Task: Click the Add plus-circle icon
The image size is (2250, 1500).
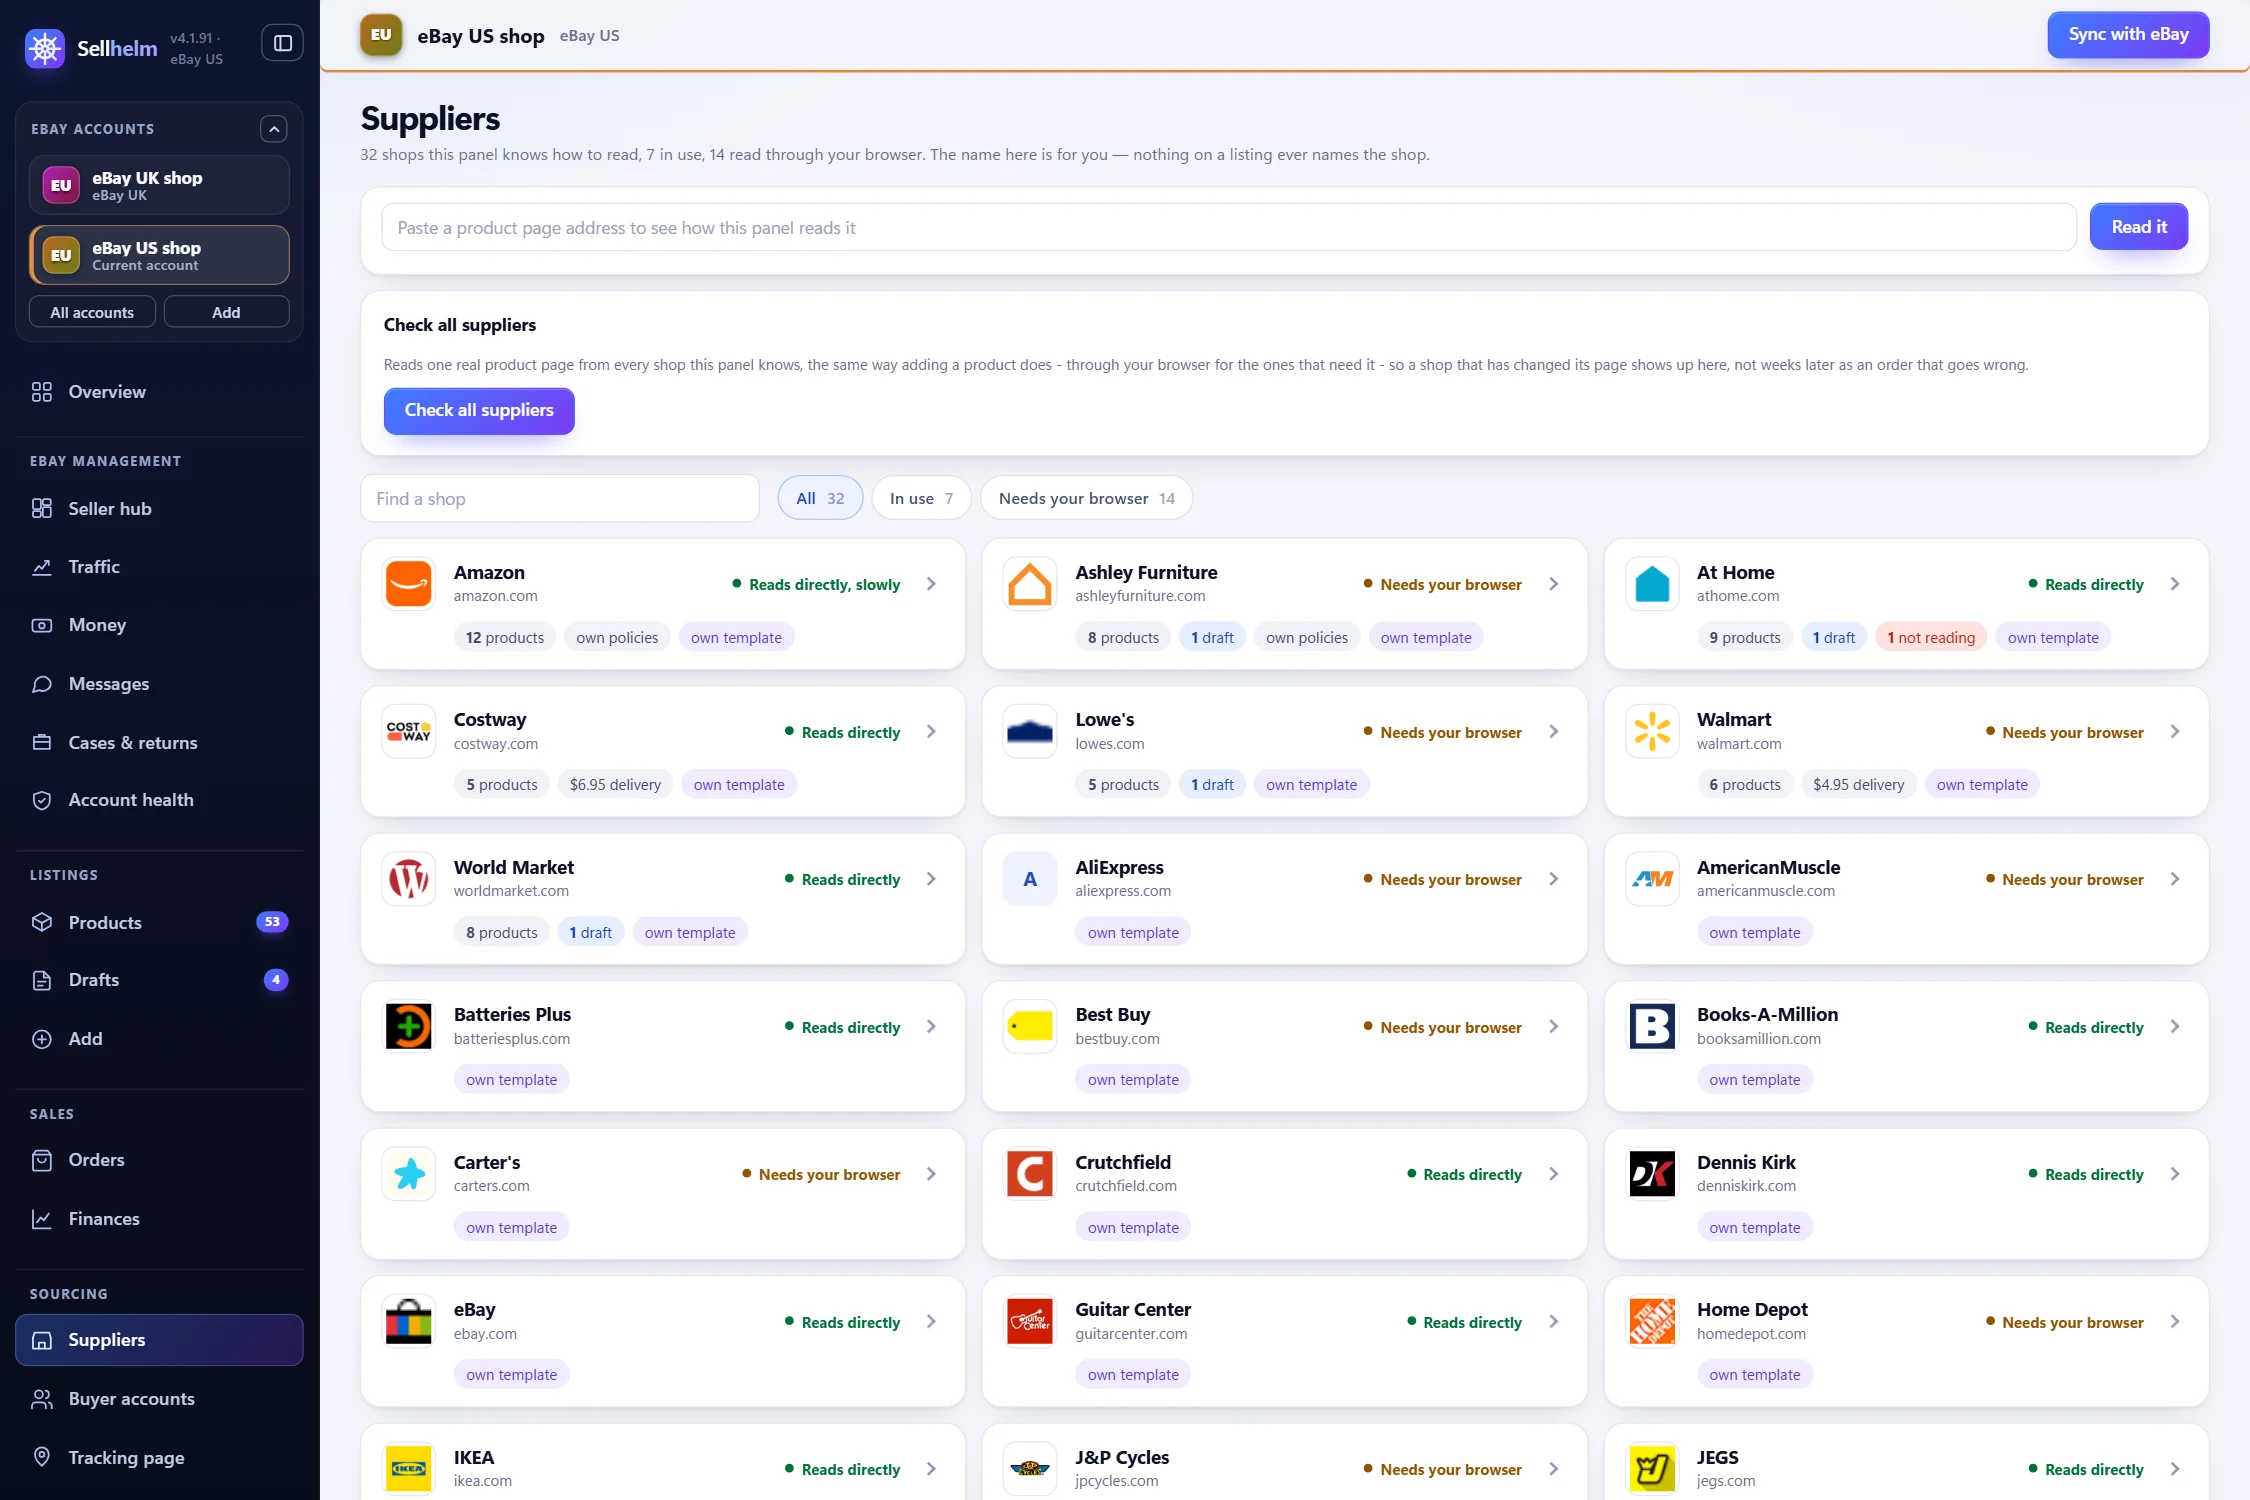Action: coord(42,1039)
